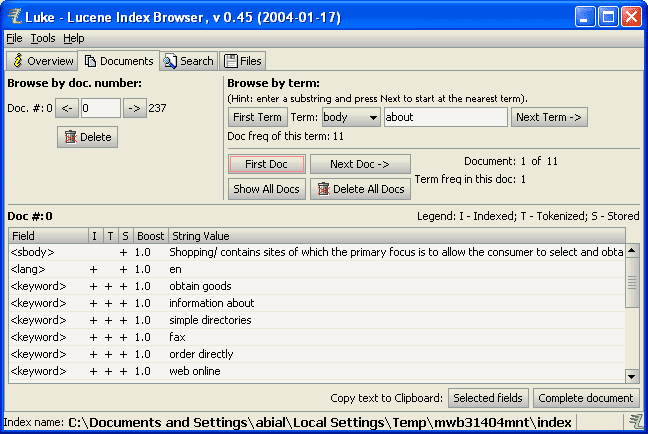Open the File menu
Screen dimensions: 648x434
click(14, 38)
